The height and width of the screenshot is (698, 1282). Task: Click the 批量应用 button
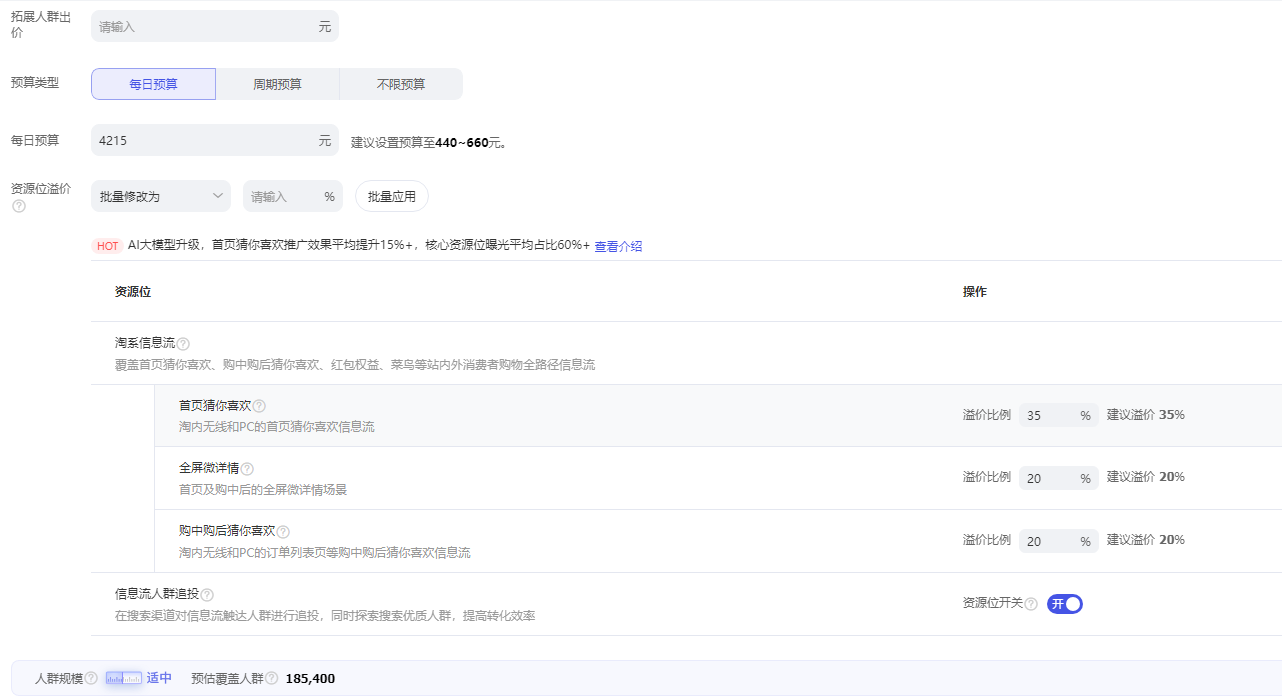tap(392, 196)
